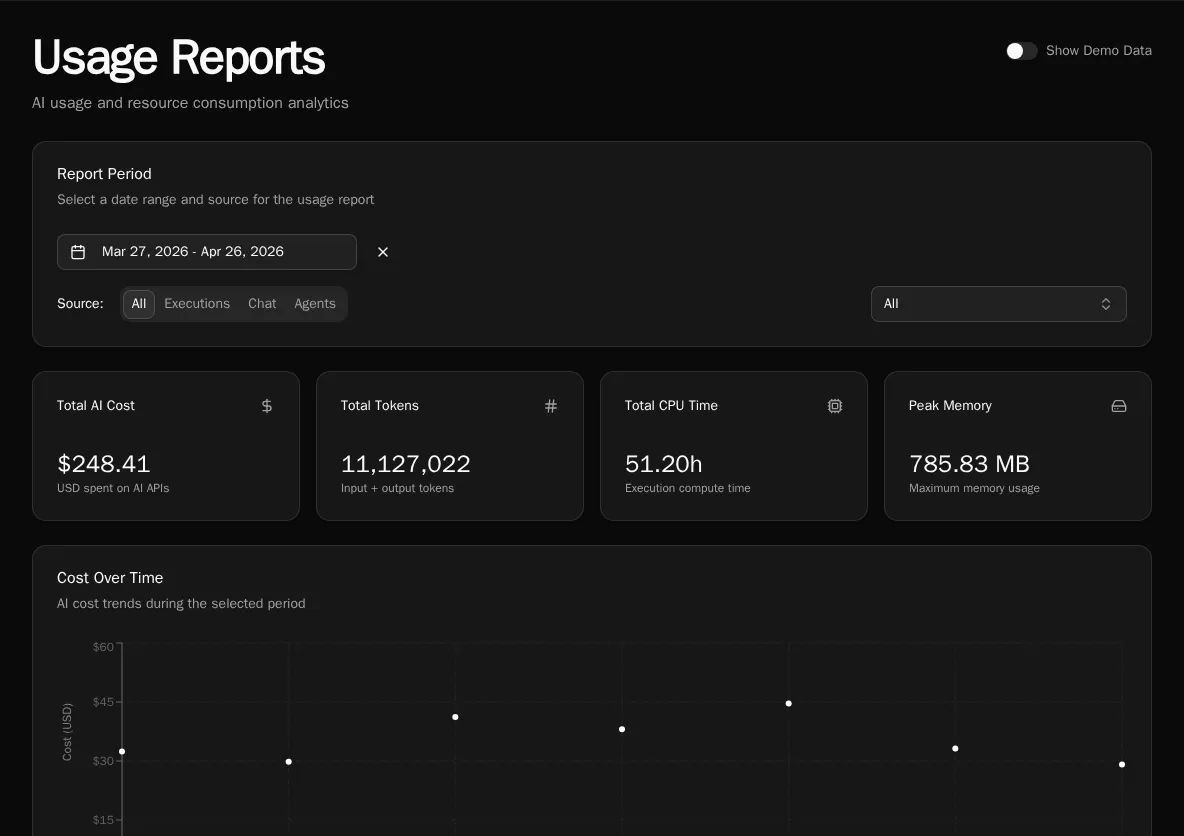Click the date range button showing Mar 27, 2026
The width and height of the screenshot is (1184, 836).
pos(206,251)
